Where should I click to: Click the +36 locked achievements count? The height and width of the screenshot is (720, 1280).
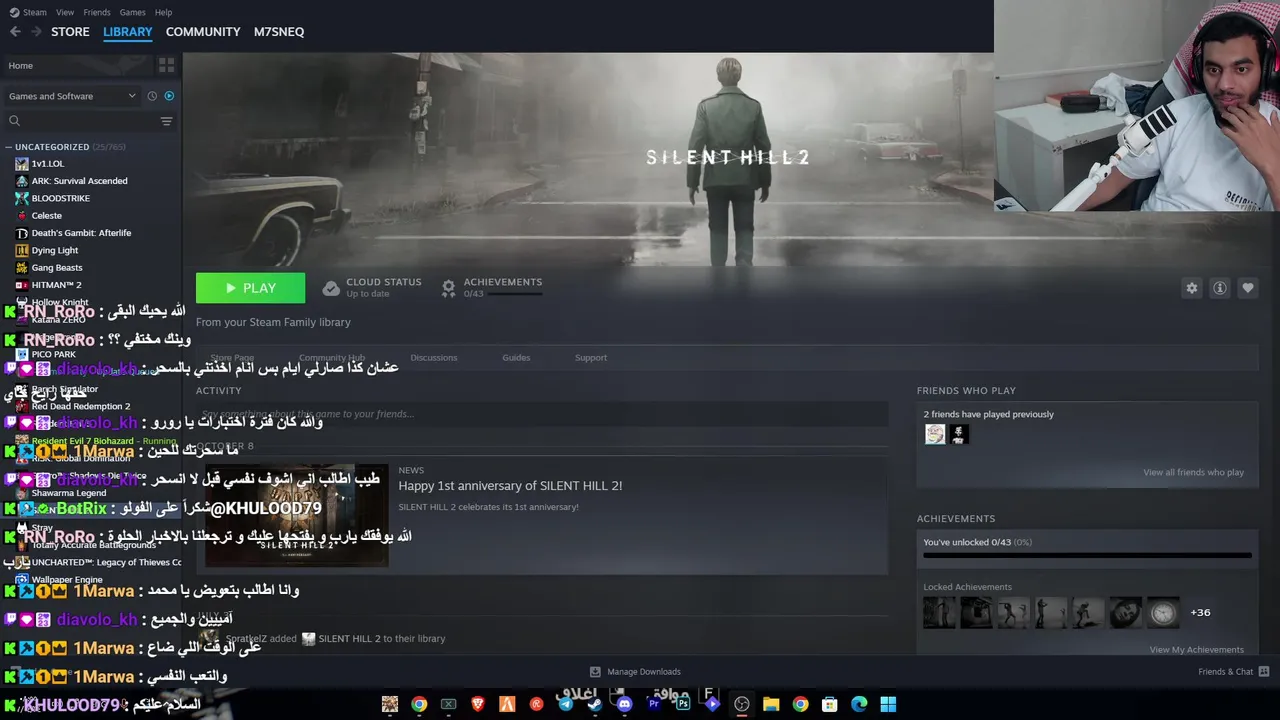coord(1200,612)
